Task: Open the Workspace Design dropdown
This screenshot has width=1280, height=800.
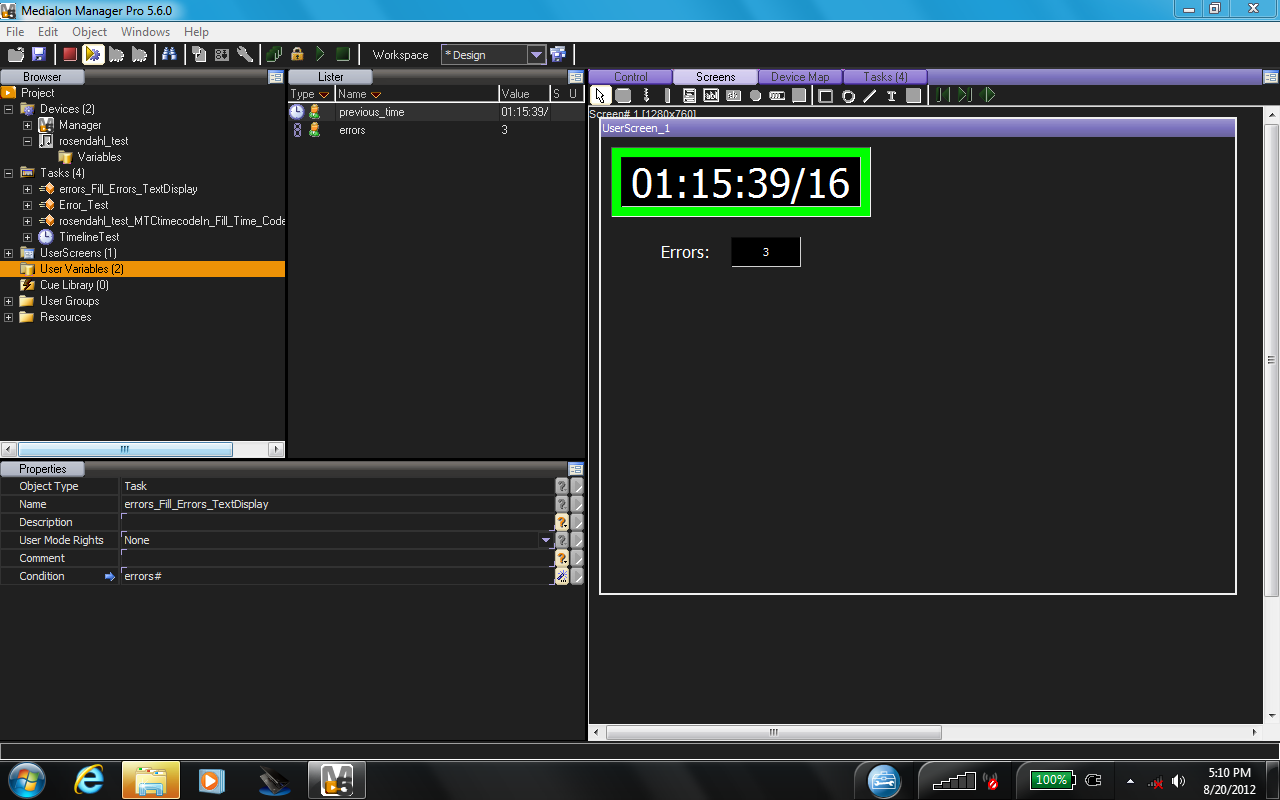Action: [536, 55]
